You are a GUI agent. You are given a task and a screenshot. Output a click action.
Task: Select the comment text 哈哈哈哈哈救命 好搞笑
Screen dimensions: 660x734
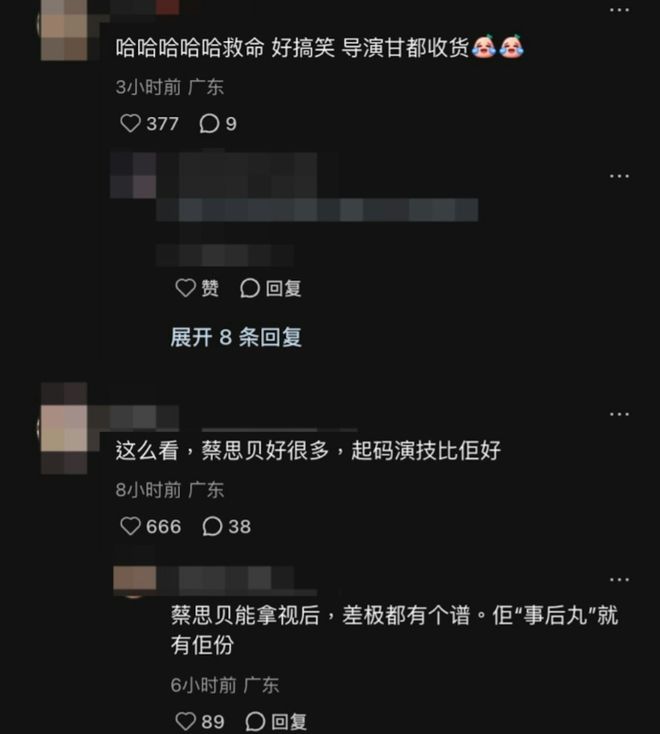(x=226, y=48)
